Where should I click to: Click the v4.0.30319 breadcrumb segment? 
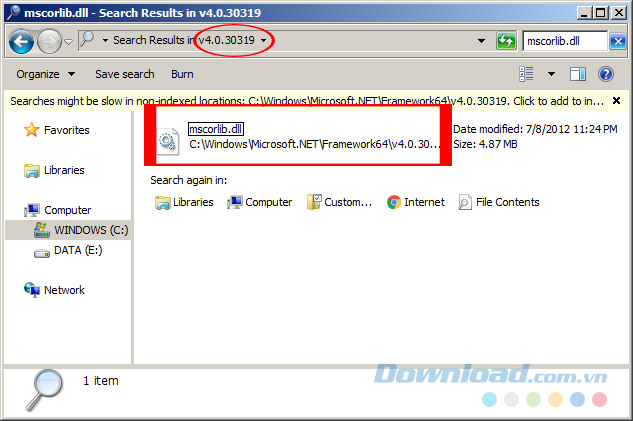pyautogui.click(x=226, y=40)
